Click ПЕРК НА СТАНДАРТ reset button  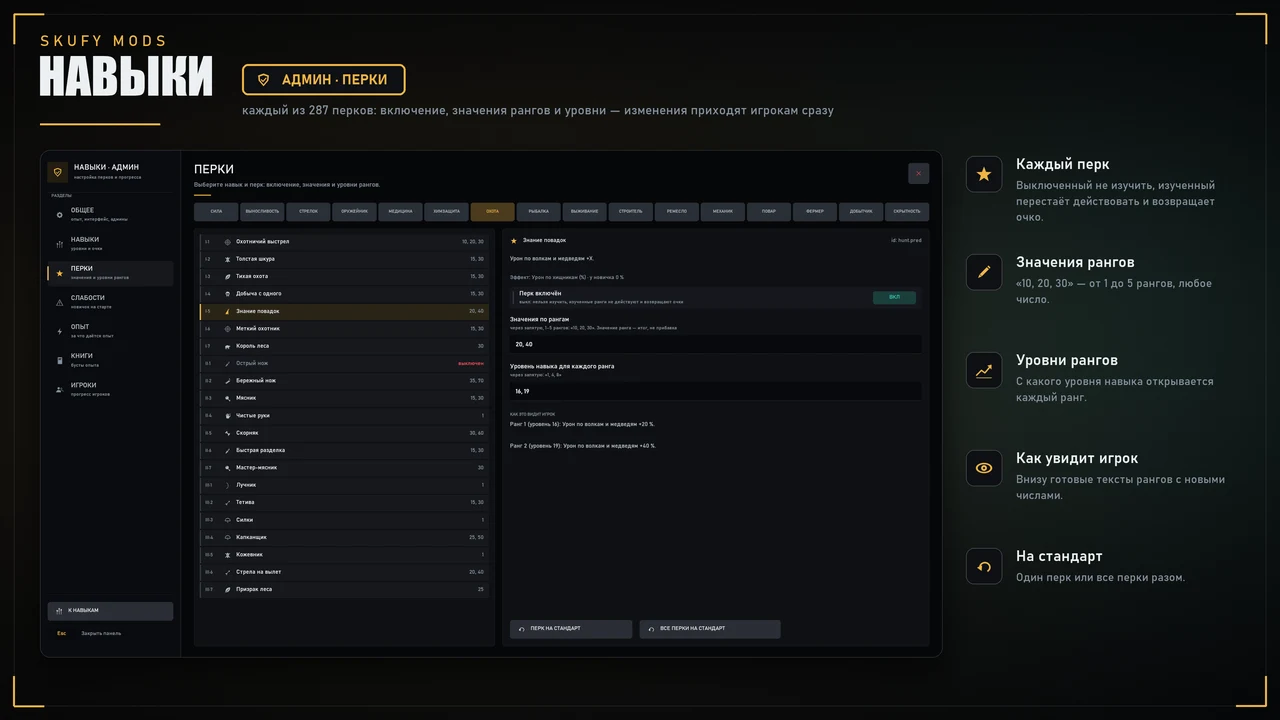pyautogui.click(x=571, y=629)
